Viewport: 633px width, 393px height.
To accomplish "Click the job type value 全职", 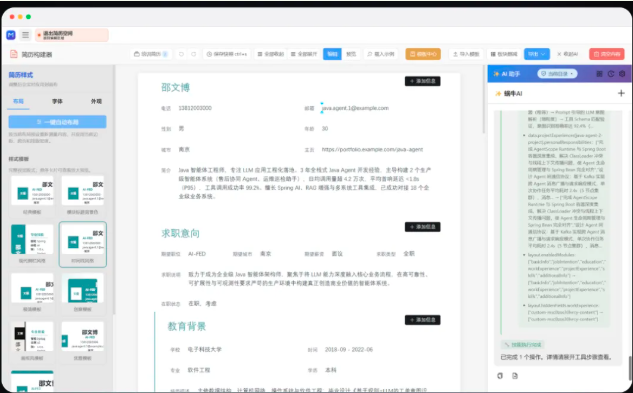I will coord(409,254).
